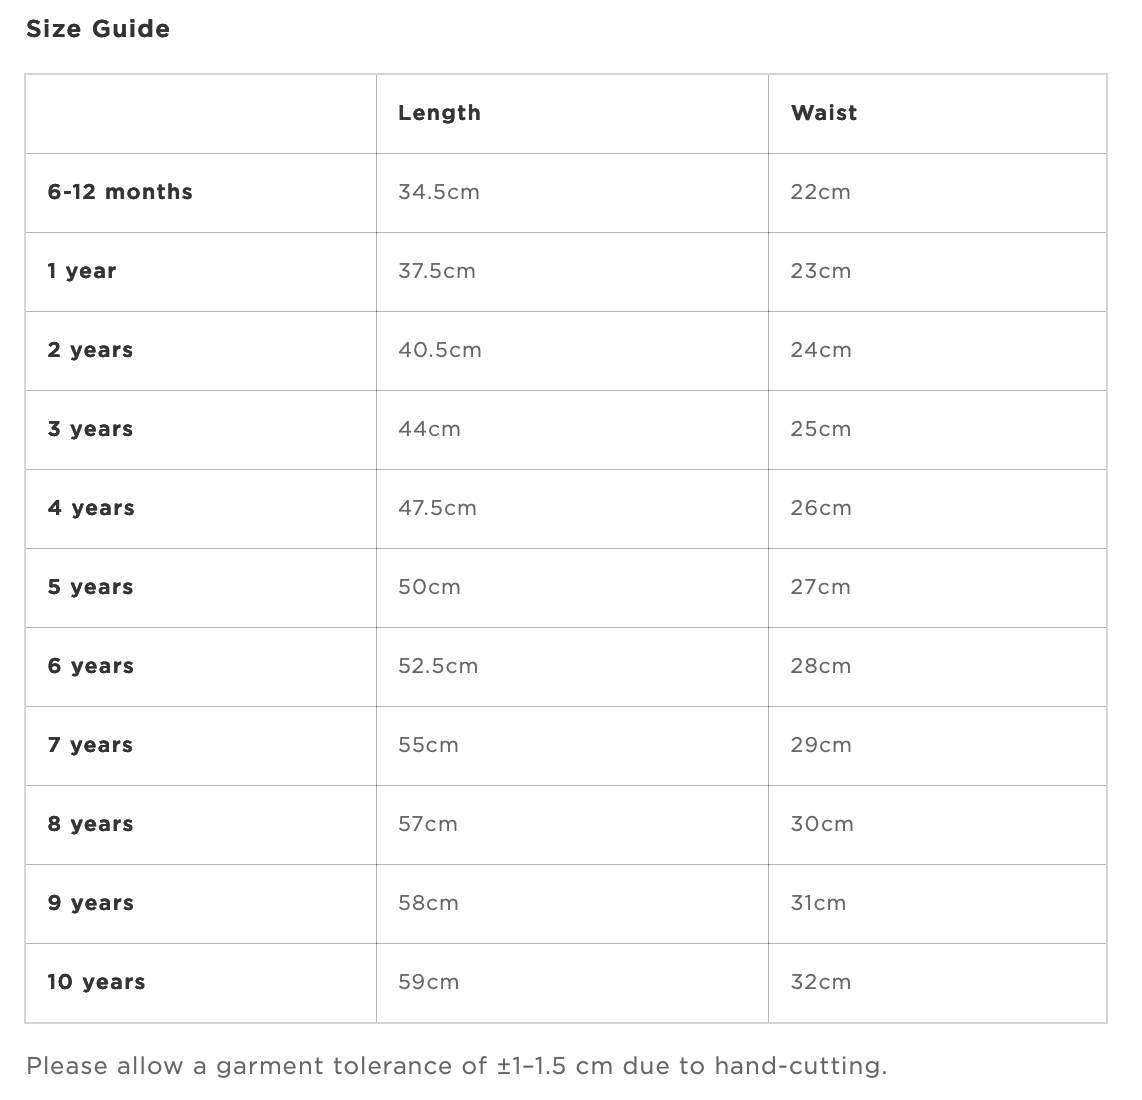This screenshot has height=1100, width=1142.
Task: Click the 6-12 months row label
Action: click(120, 192)
